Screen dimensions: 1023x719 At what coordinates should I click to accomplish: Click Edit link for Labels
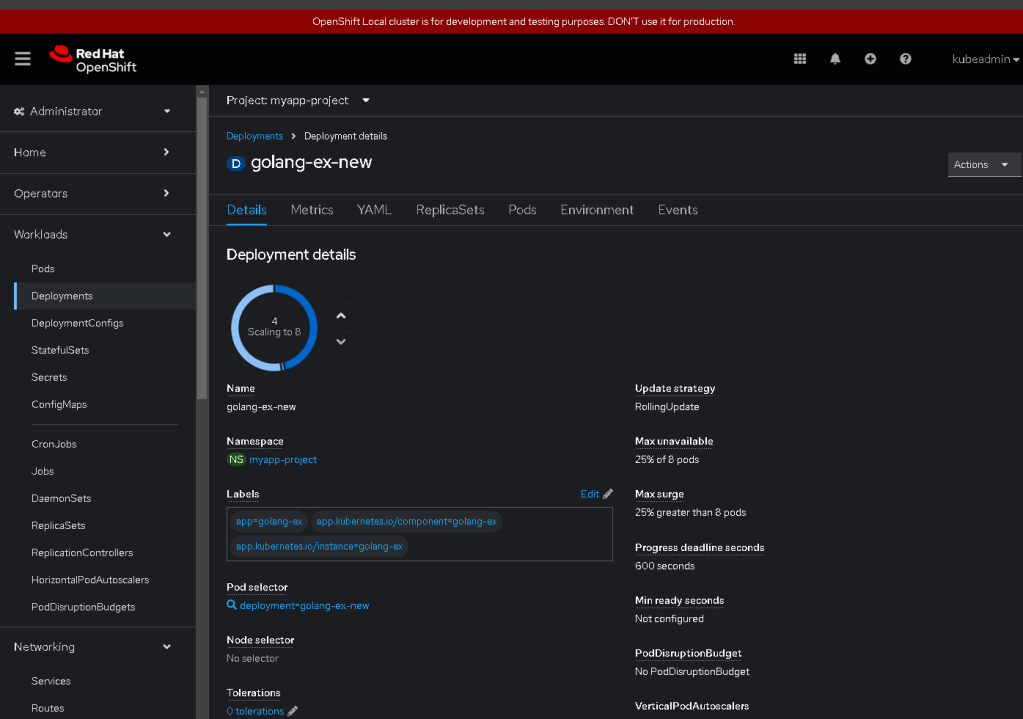590,494
